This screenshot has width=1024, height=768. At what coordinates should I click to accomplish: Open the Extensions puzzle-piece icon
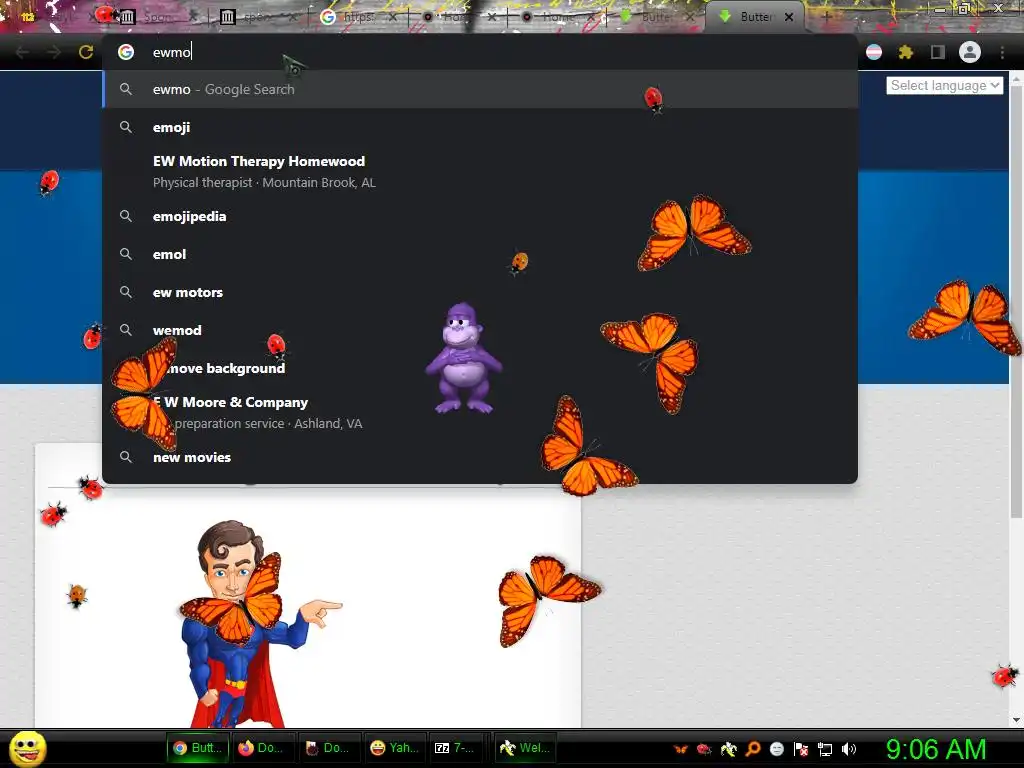(x=905, y=52)
